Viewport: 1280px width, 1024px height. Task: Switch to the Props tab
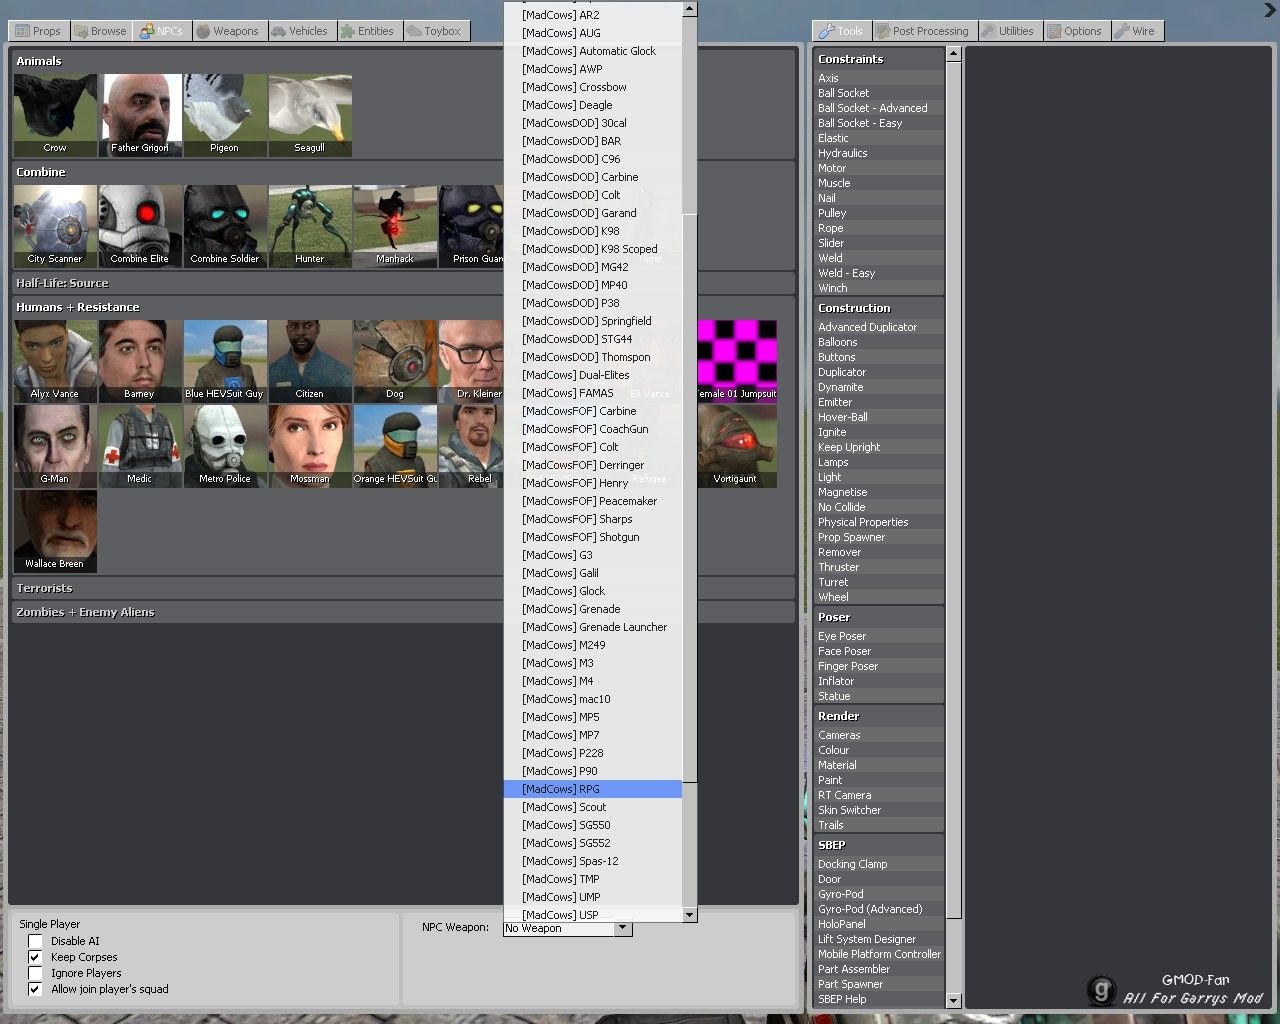[38, 31]
